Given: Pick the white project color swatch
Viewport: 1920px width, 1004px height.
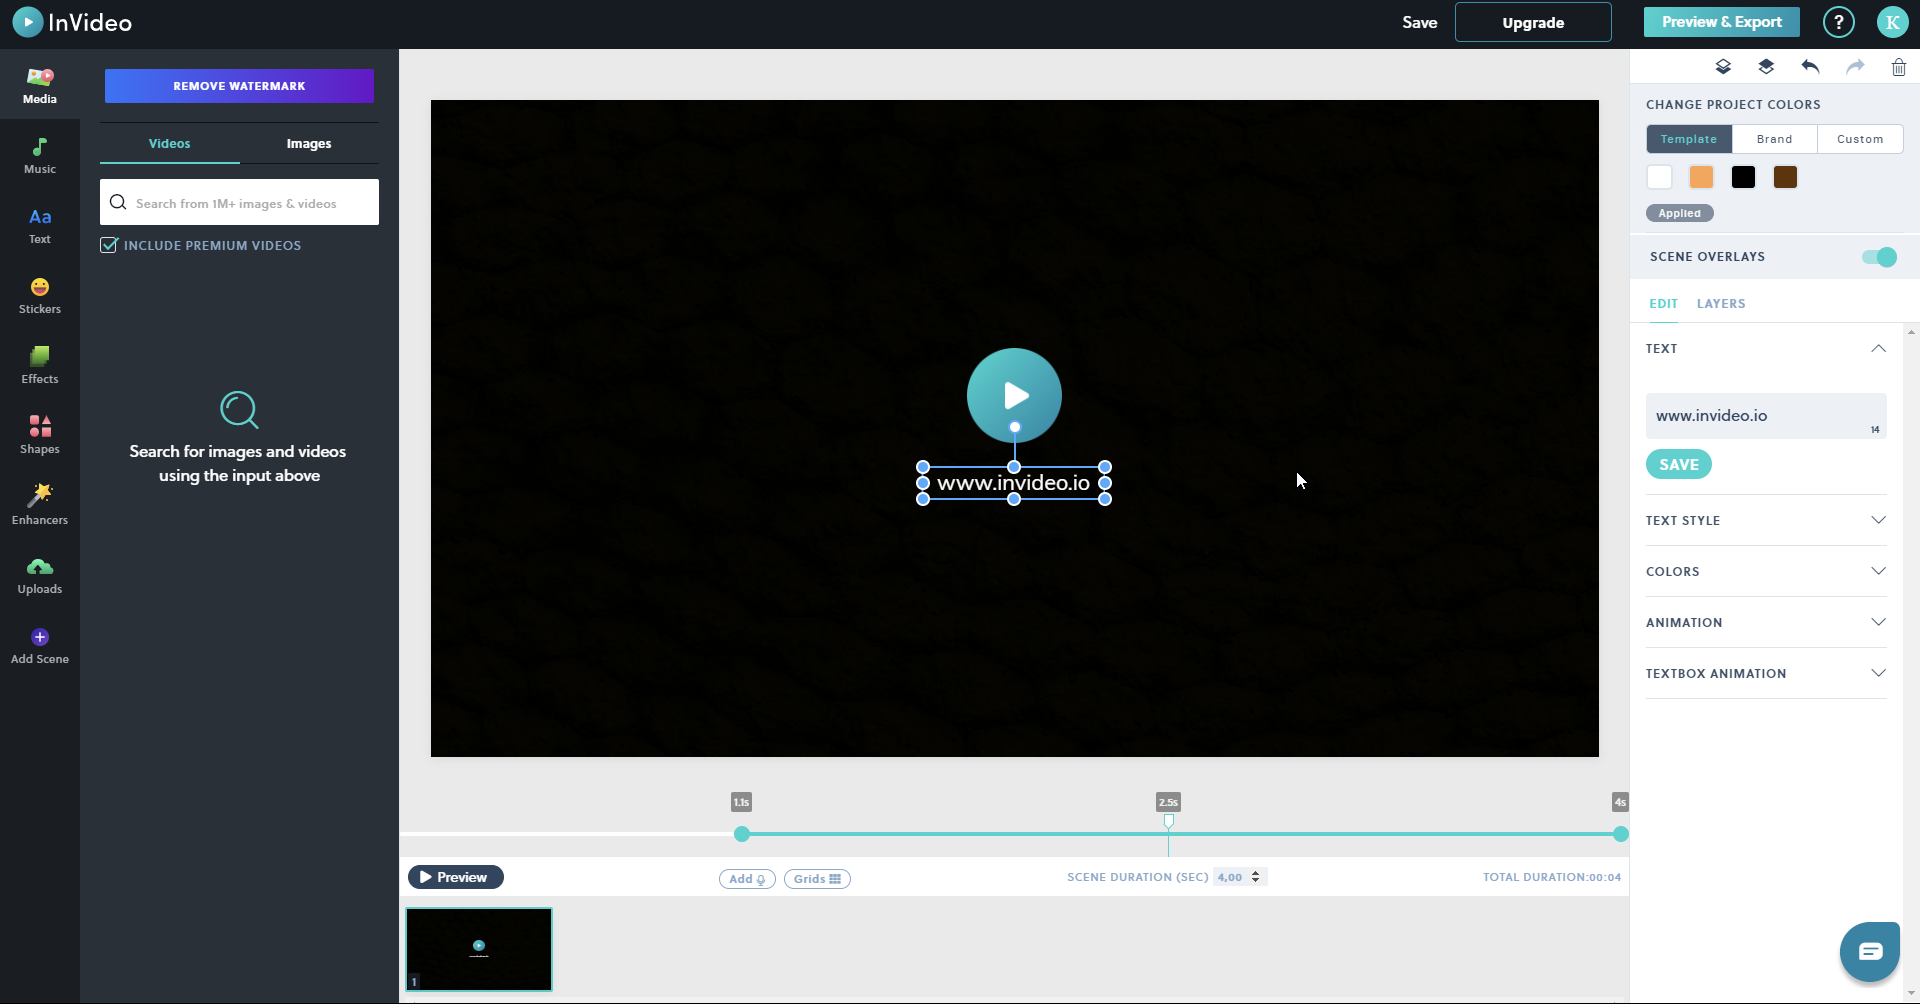Looking at the screenshot, I should pyautogui.click(x=1659, y=177).
